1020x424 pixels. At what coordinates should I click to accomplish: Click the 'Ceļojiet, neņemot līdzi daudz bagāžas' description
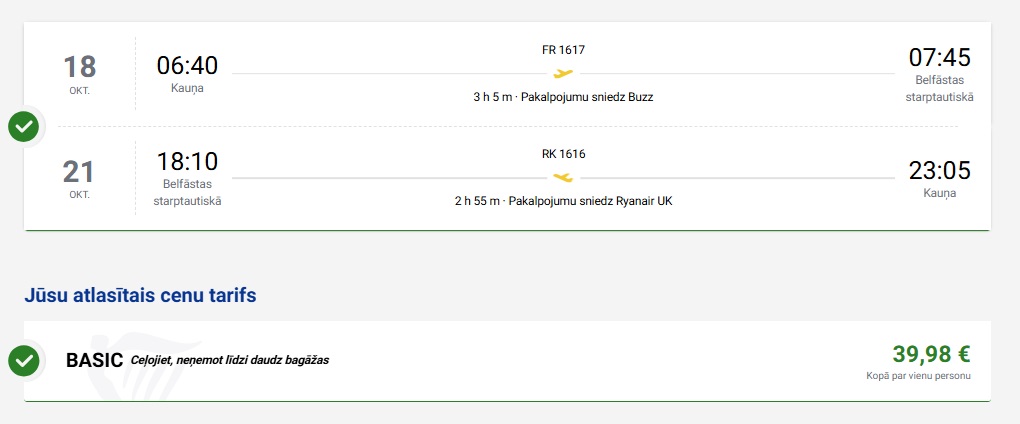(229, 360)
